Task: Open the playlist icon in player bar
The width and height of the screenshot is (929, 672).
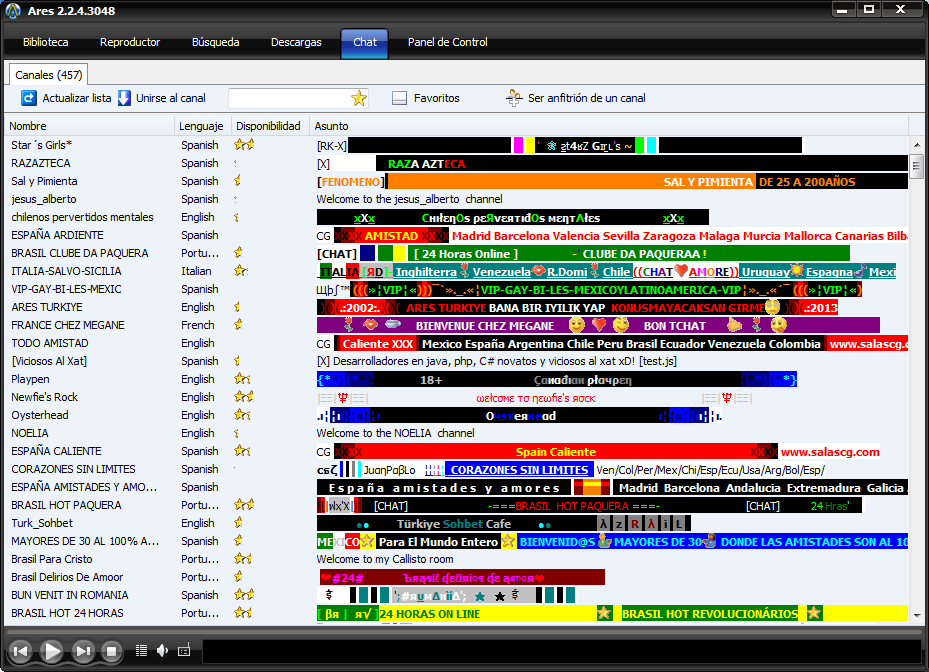Action: [141, 651]
